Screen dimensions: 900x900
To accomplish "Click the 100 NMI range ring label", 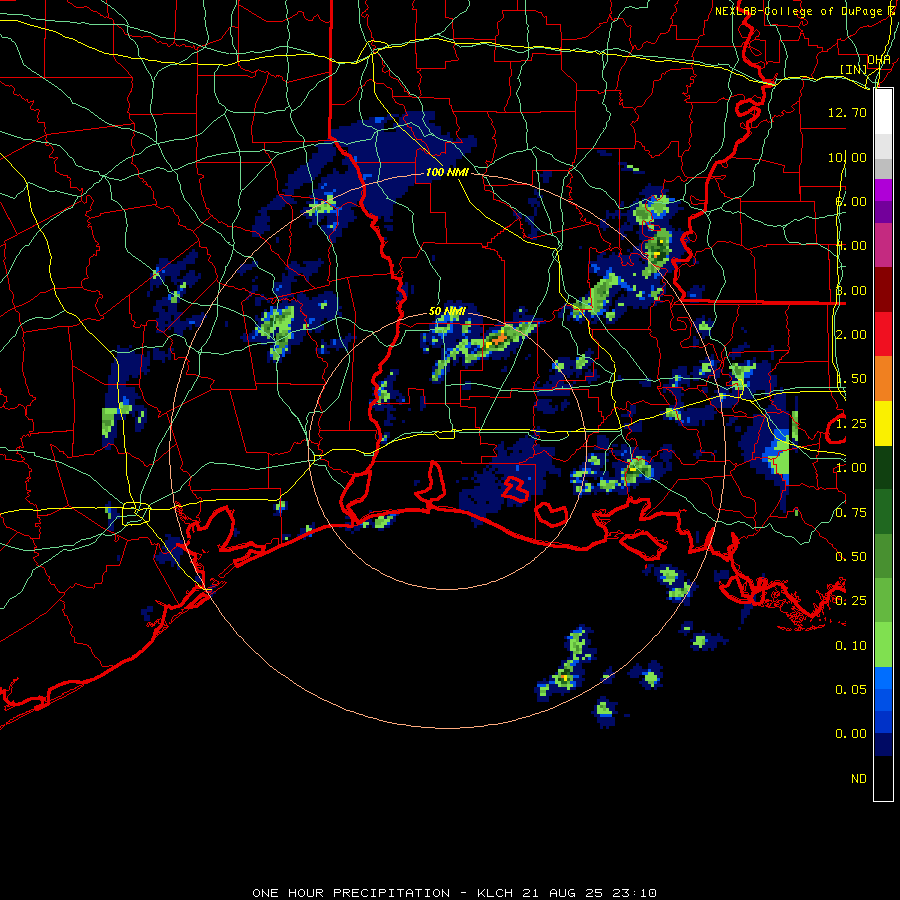I will click(447, 172).
